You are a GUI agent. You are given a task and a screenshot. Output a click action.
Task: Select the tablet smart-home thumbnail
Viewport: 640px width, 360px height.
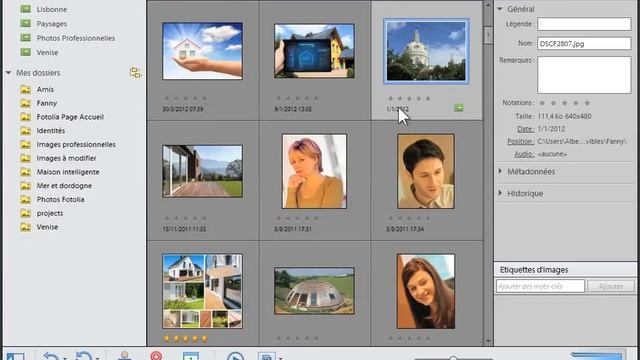314,51
